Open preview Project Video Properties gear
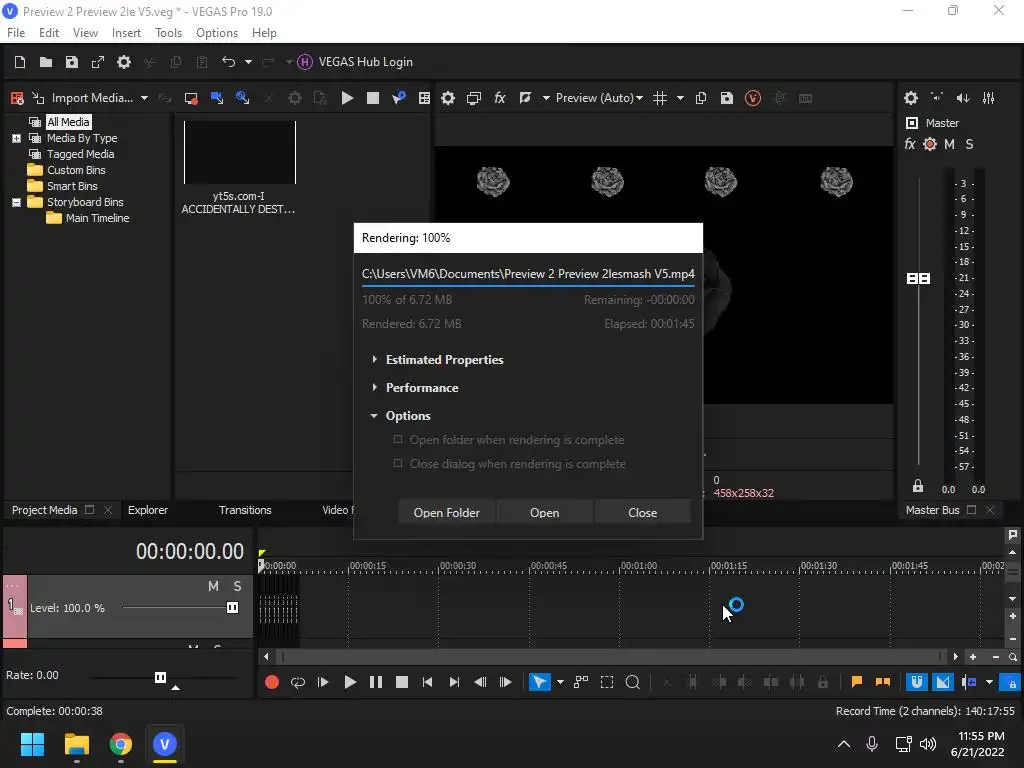Viewport: 1024px width, 768px height. [x=448, y=98]
